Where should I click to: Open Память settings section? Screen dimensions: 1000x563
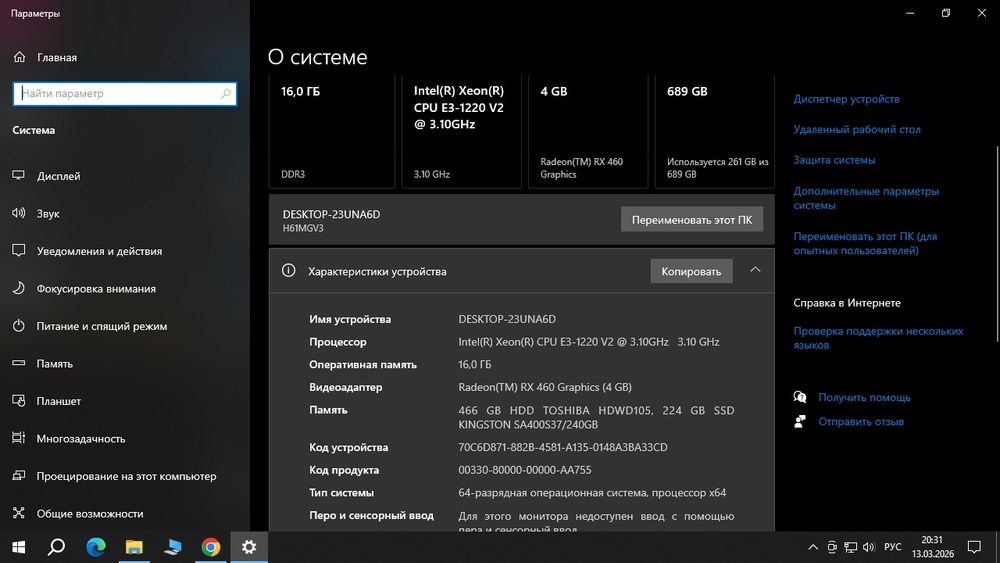pyautogui.click(x=54, y=364)
